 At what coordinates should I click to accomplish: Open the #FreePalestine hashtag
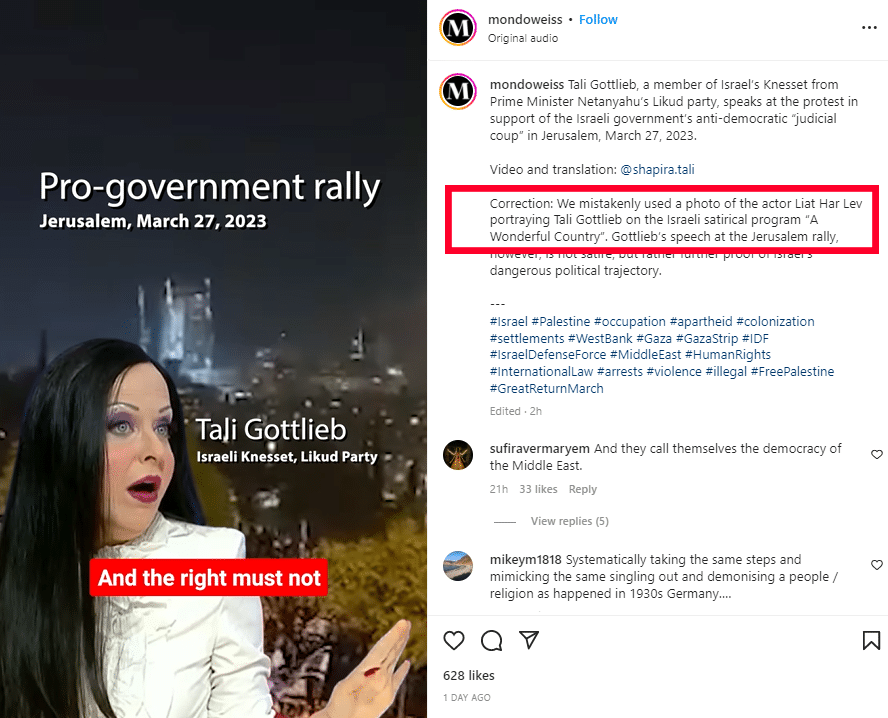tap(792, 371)
